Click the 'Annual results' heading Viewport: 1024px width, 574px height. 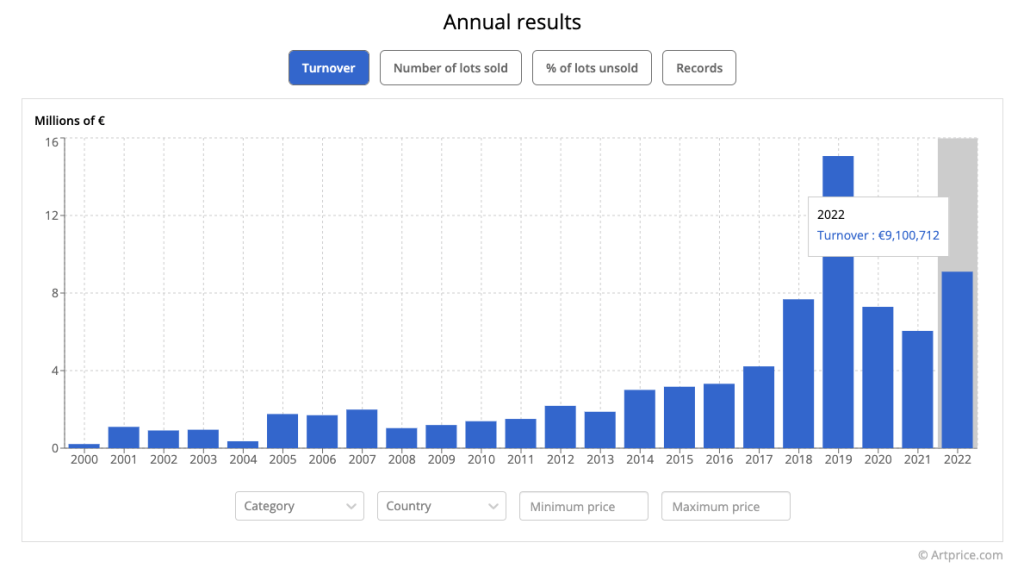(512, 22)
